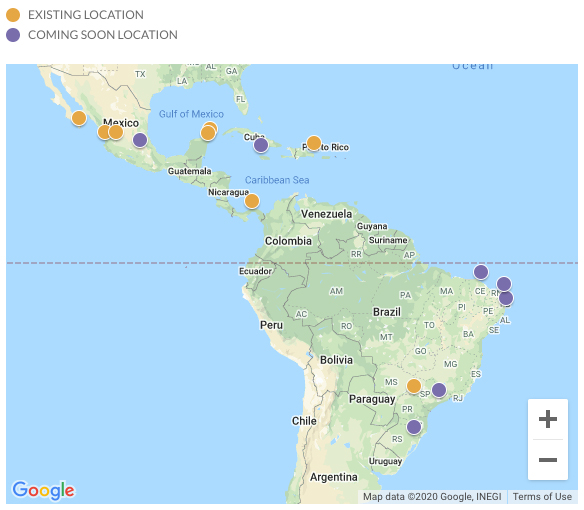
Task: Click the 'EXISTING LOCATION' legend label
Action: (86, 15)
